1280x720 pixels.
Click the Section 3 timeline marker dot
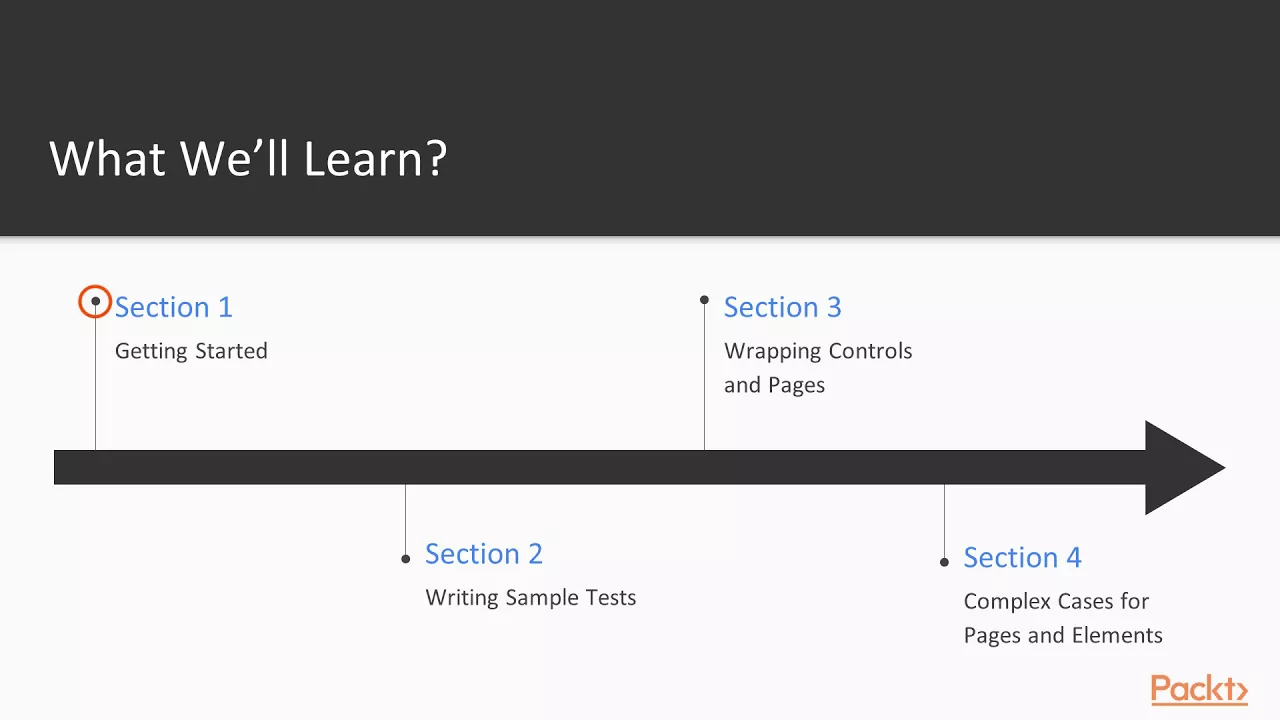pyautogui.click(x=704, y=299)
